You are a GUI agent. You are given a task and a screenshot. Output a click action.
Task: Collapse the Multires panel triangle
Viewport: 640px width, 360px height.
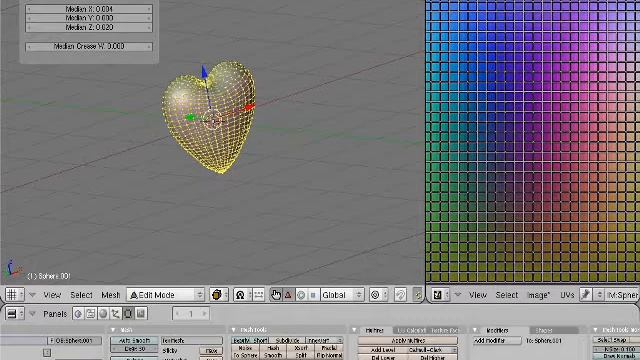point(354,330)
